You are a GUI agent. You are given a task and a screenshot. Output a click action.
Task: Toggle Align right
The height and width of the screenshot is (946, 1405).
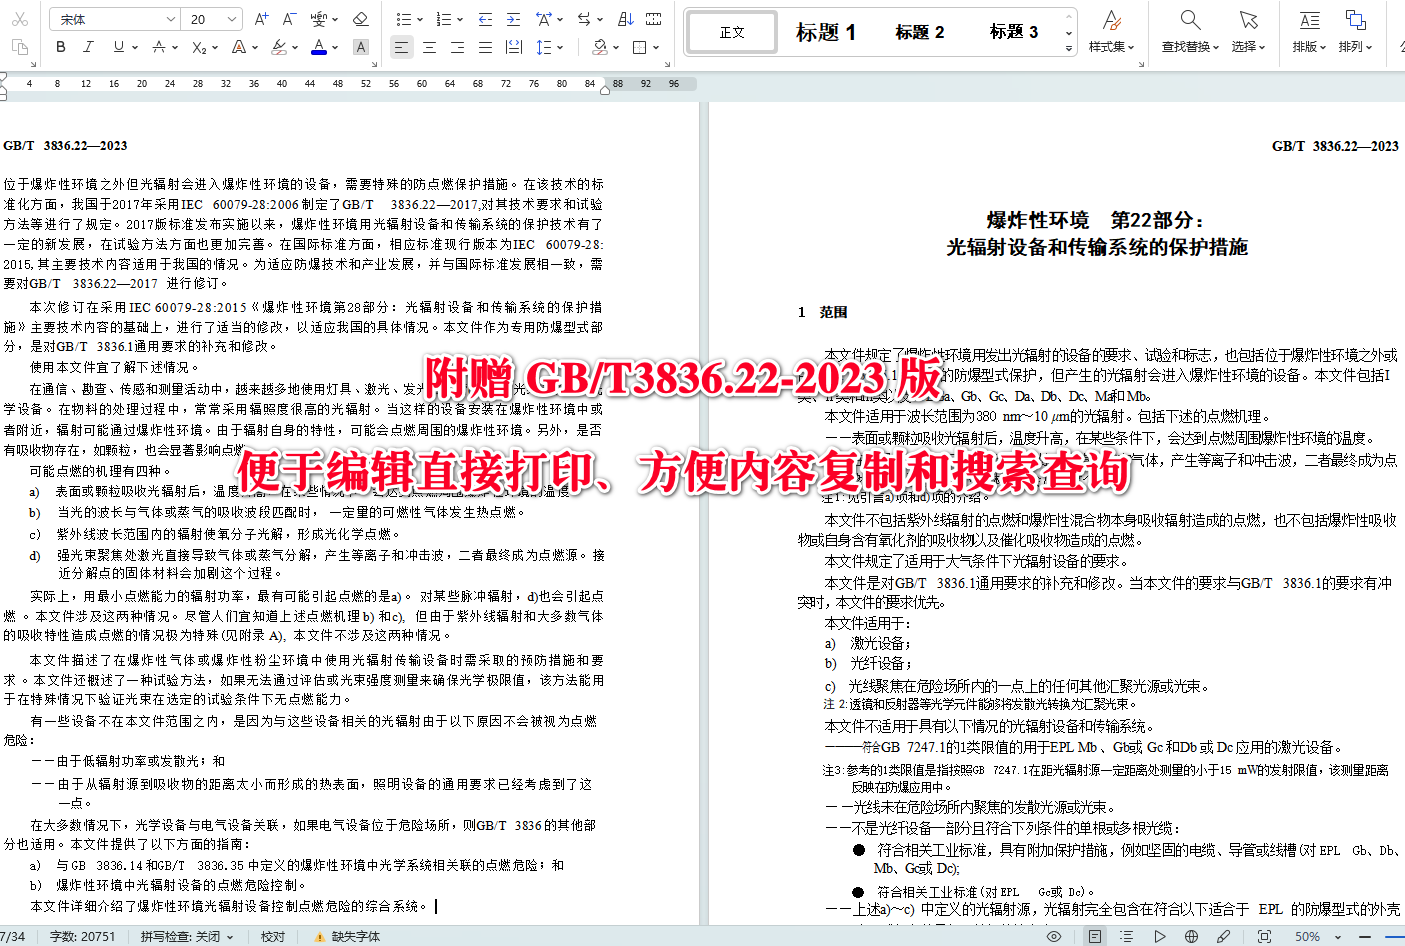click(x=457, y=47)
